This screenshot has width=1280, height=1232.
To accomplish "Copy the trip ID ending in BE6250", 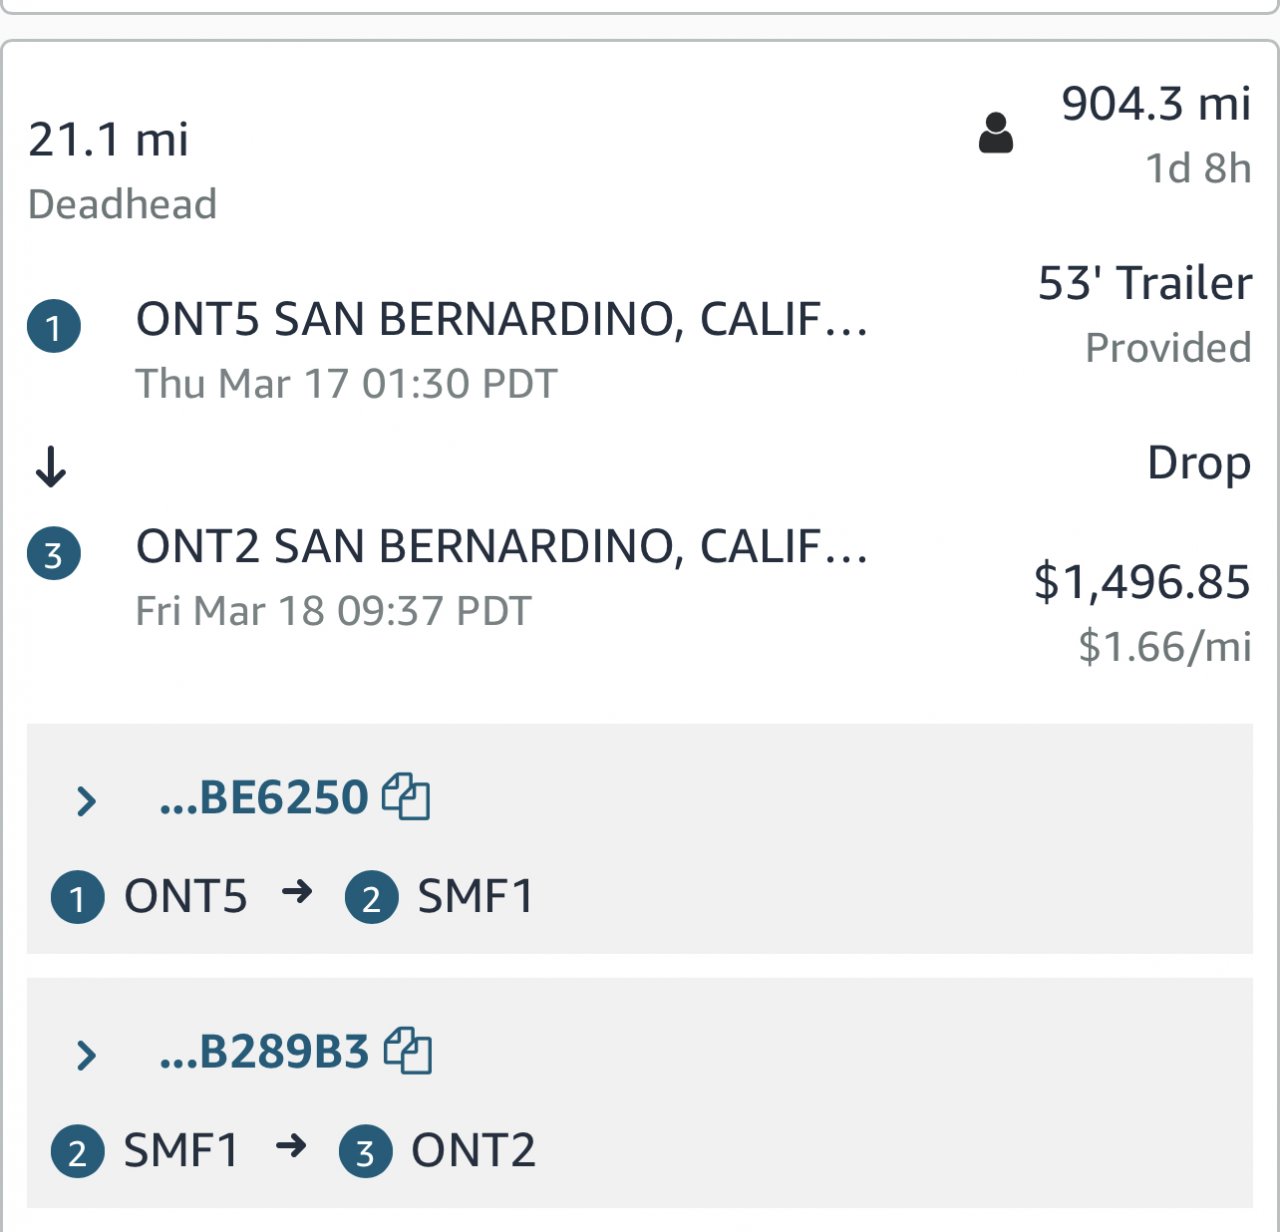I will (407, 797).
